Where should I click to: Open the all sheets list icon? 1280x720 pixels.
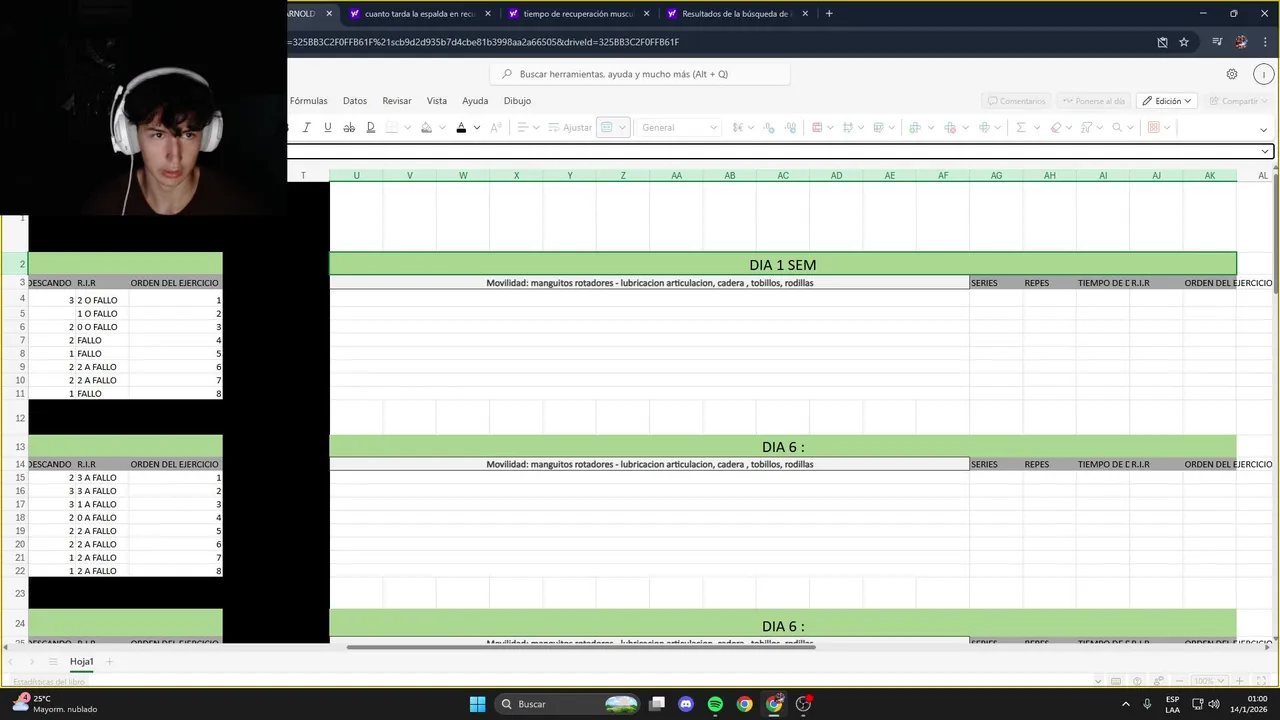pyautogui.click(x=53, y=662)
